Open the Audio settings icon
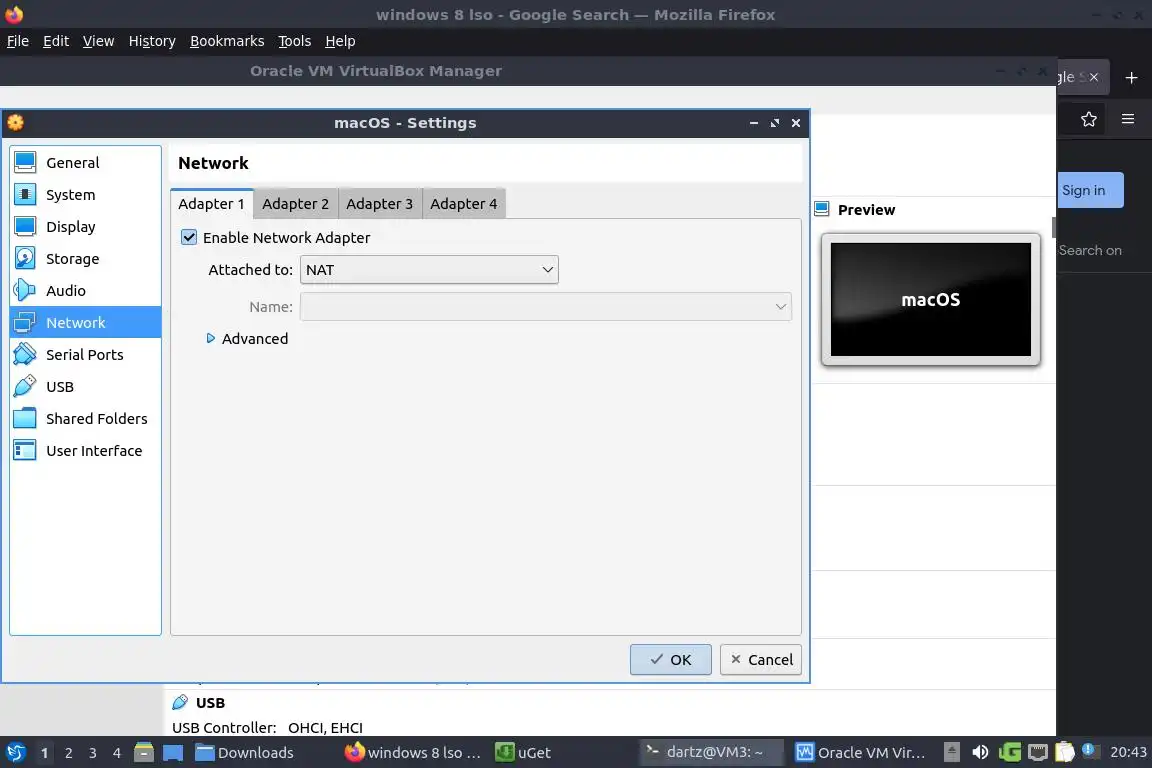Screen dimensions: 1152x768 (x=25, y=290)
